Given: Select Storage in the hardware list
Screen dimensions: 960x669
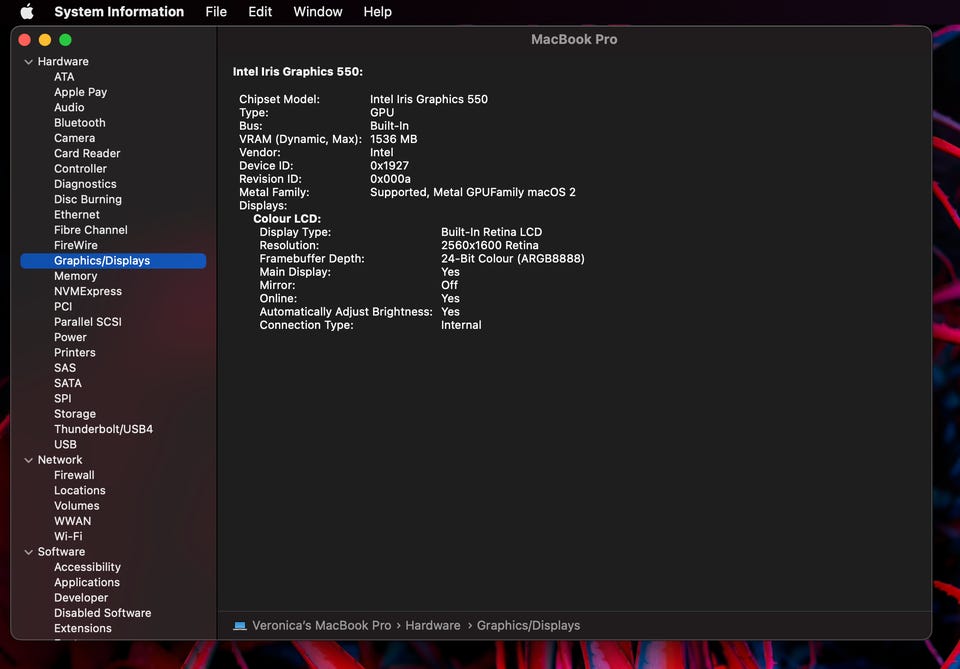Looking at the screenshot, I should pos(75,414).
